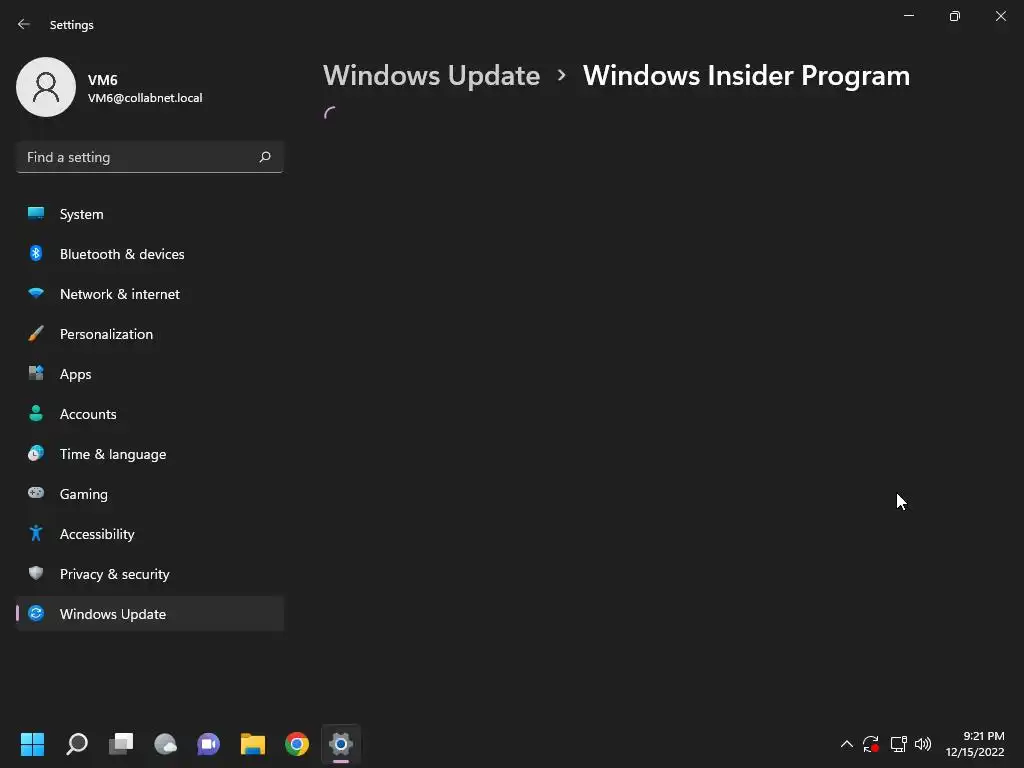Viewport: 1024px width, 768px height.
Task: Open the Apps settings page
Action: click(150, 374)
